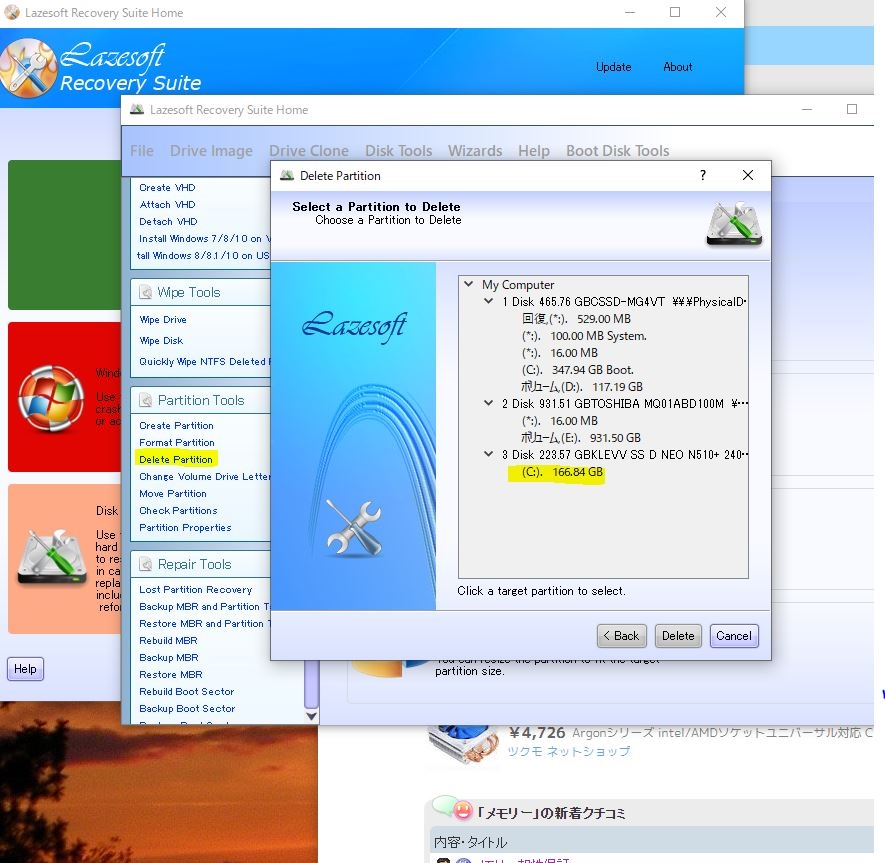The image size is (885, 863).
Task: Click Attach VHD in sidebar
Action: coord(167,204)
